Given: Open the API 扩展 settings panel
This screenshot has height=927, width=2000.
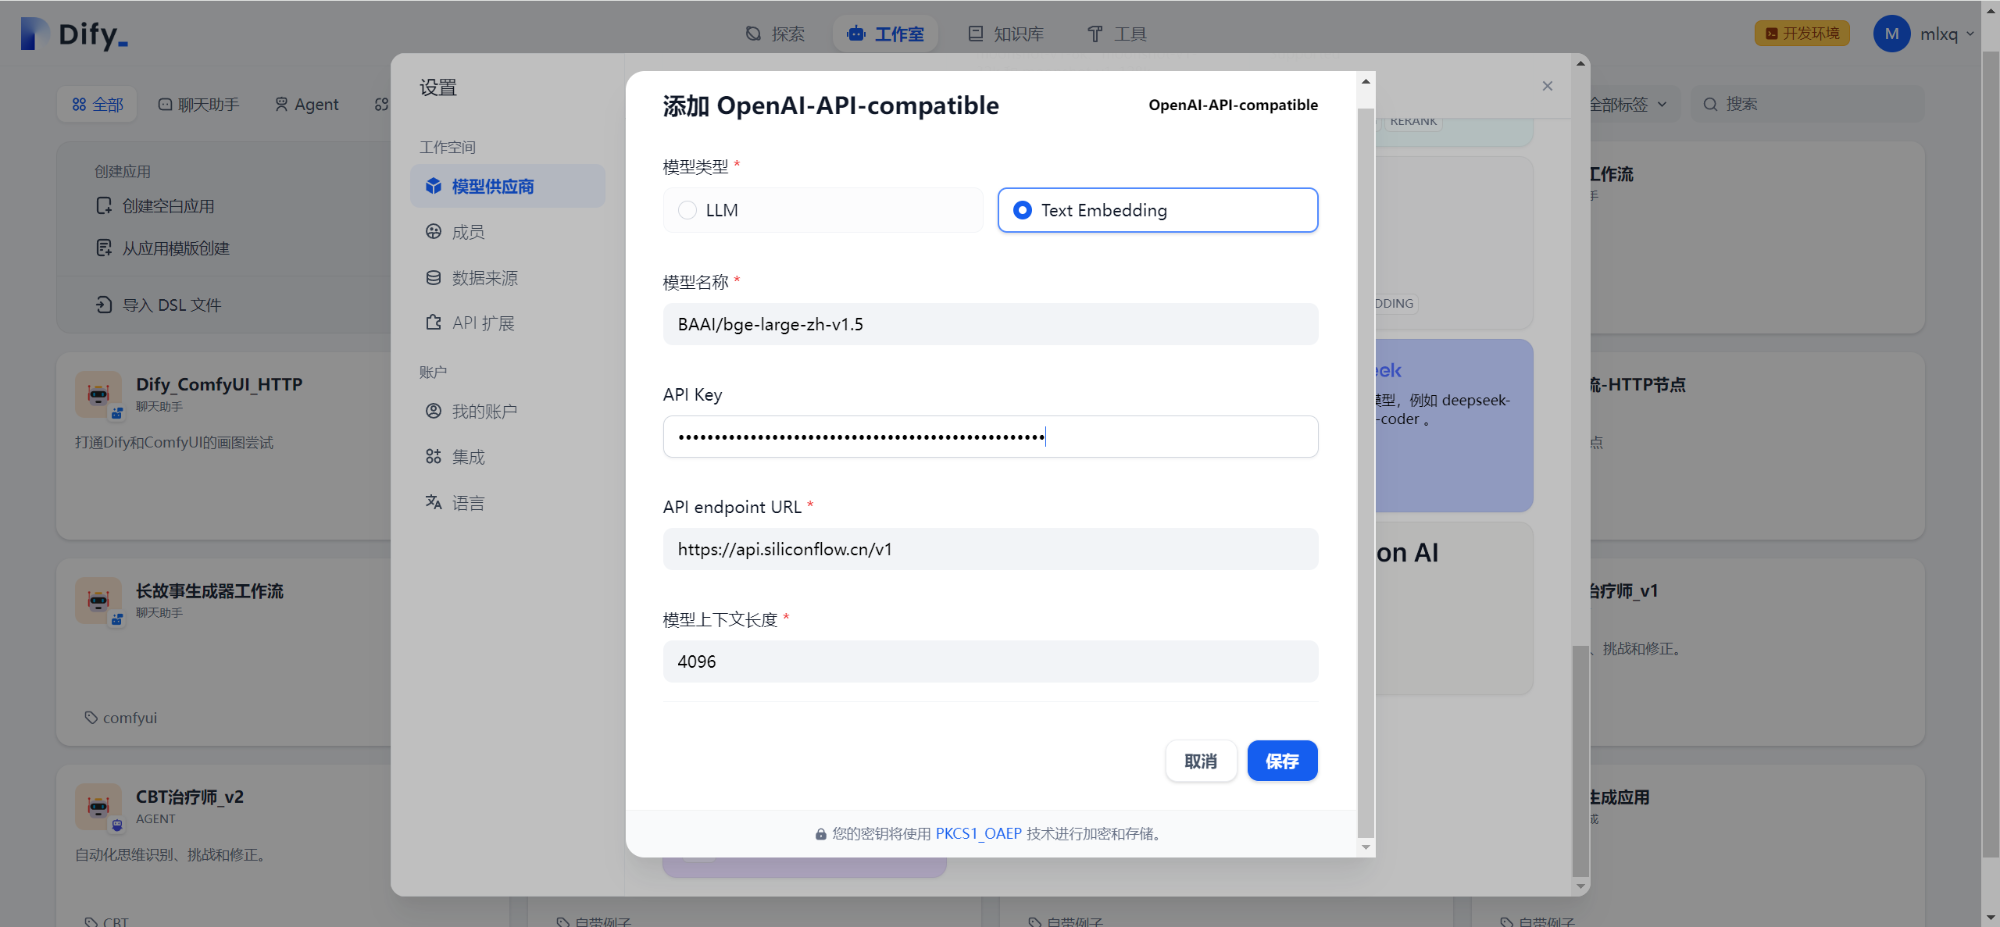Looking at the screenshot, I should click(x=433, y=322).
